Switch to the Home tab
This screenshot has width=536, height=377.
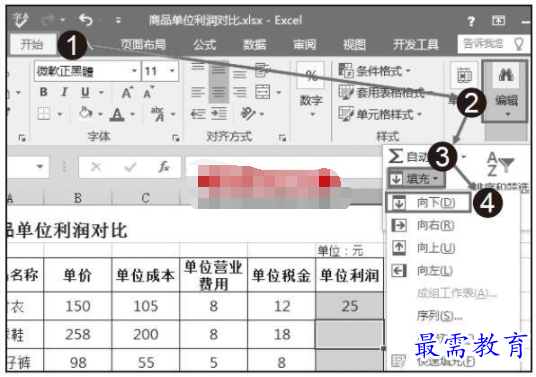[x=32, y=44]
